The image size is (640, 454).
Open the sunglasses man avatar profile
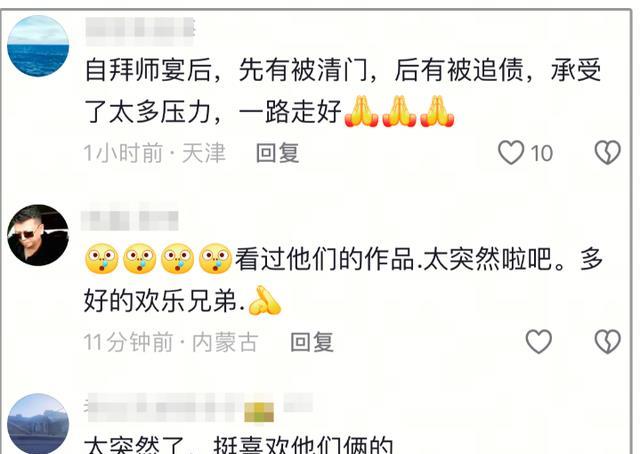tap(38, 235)
